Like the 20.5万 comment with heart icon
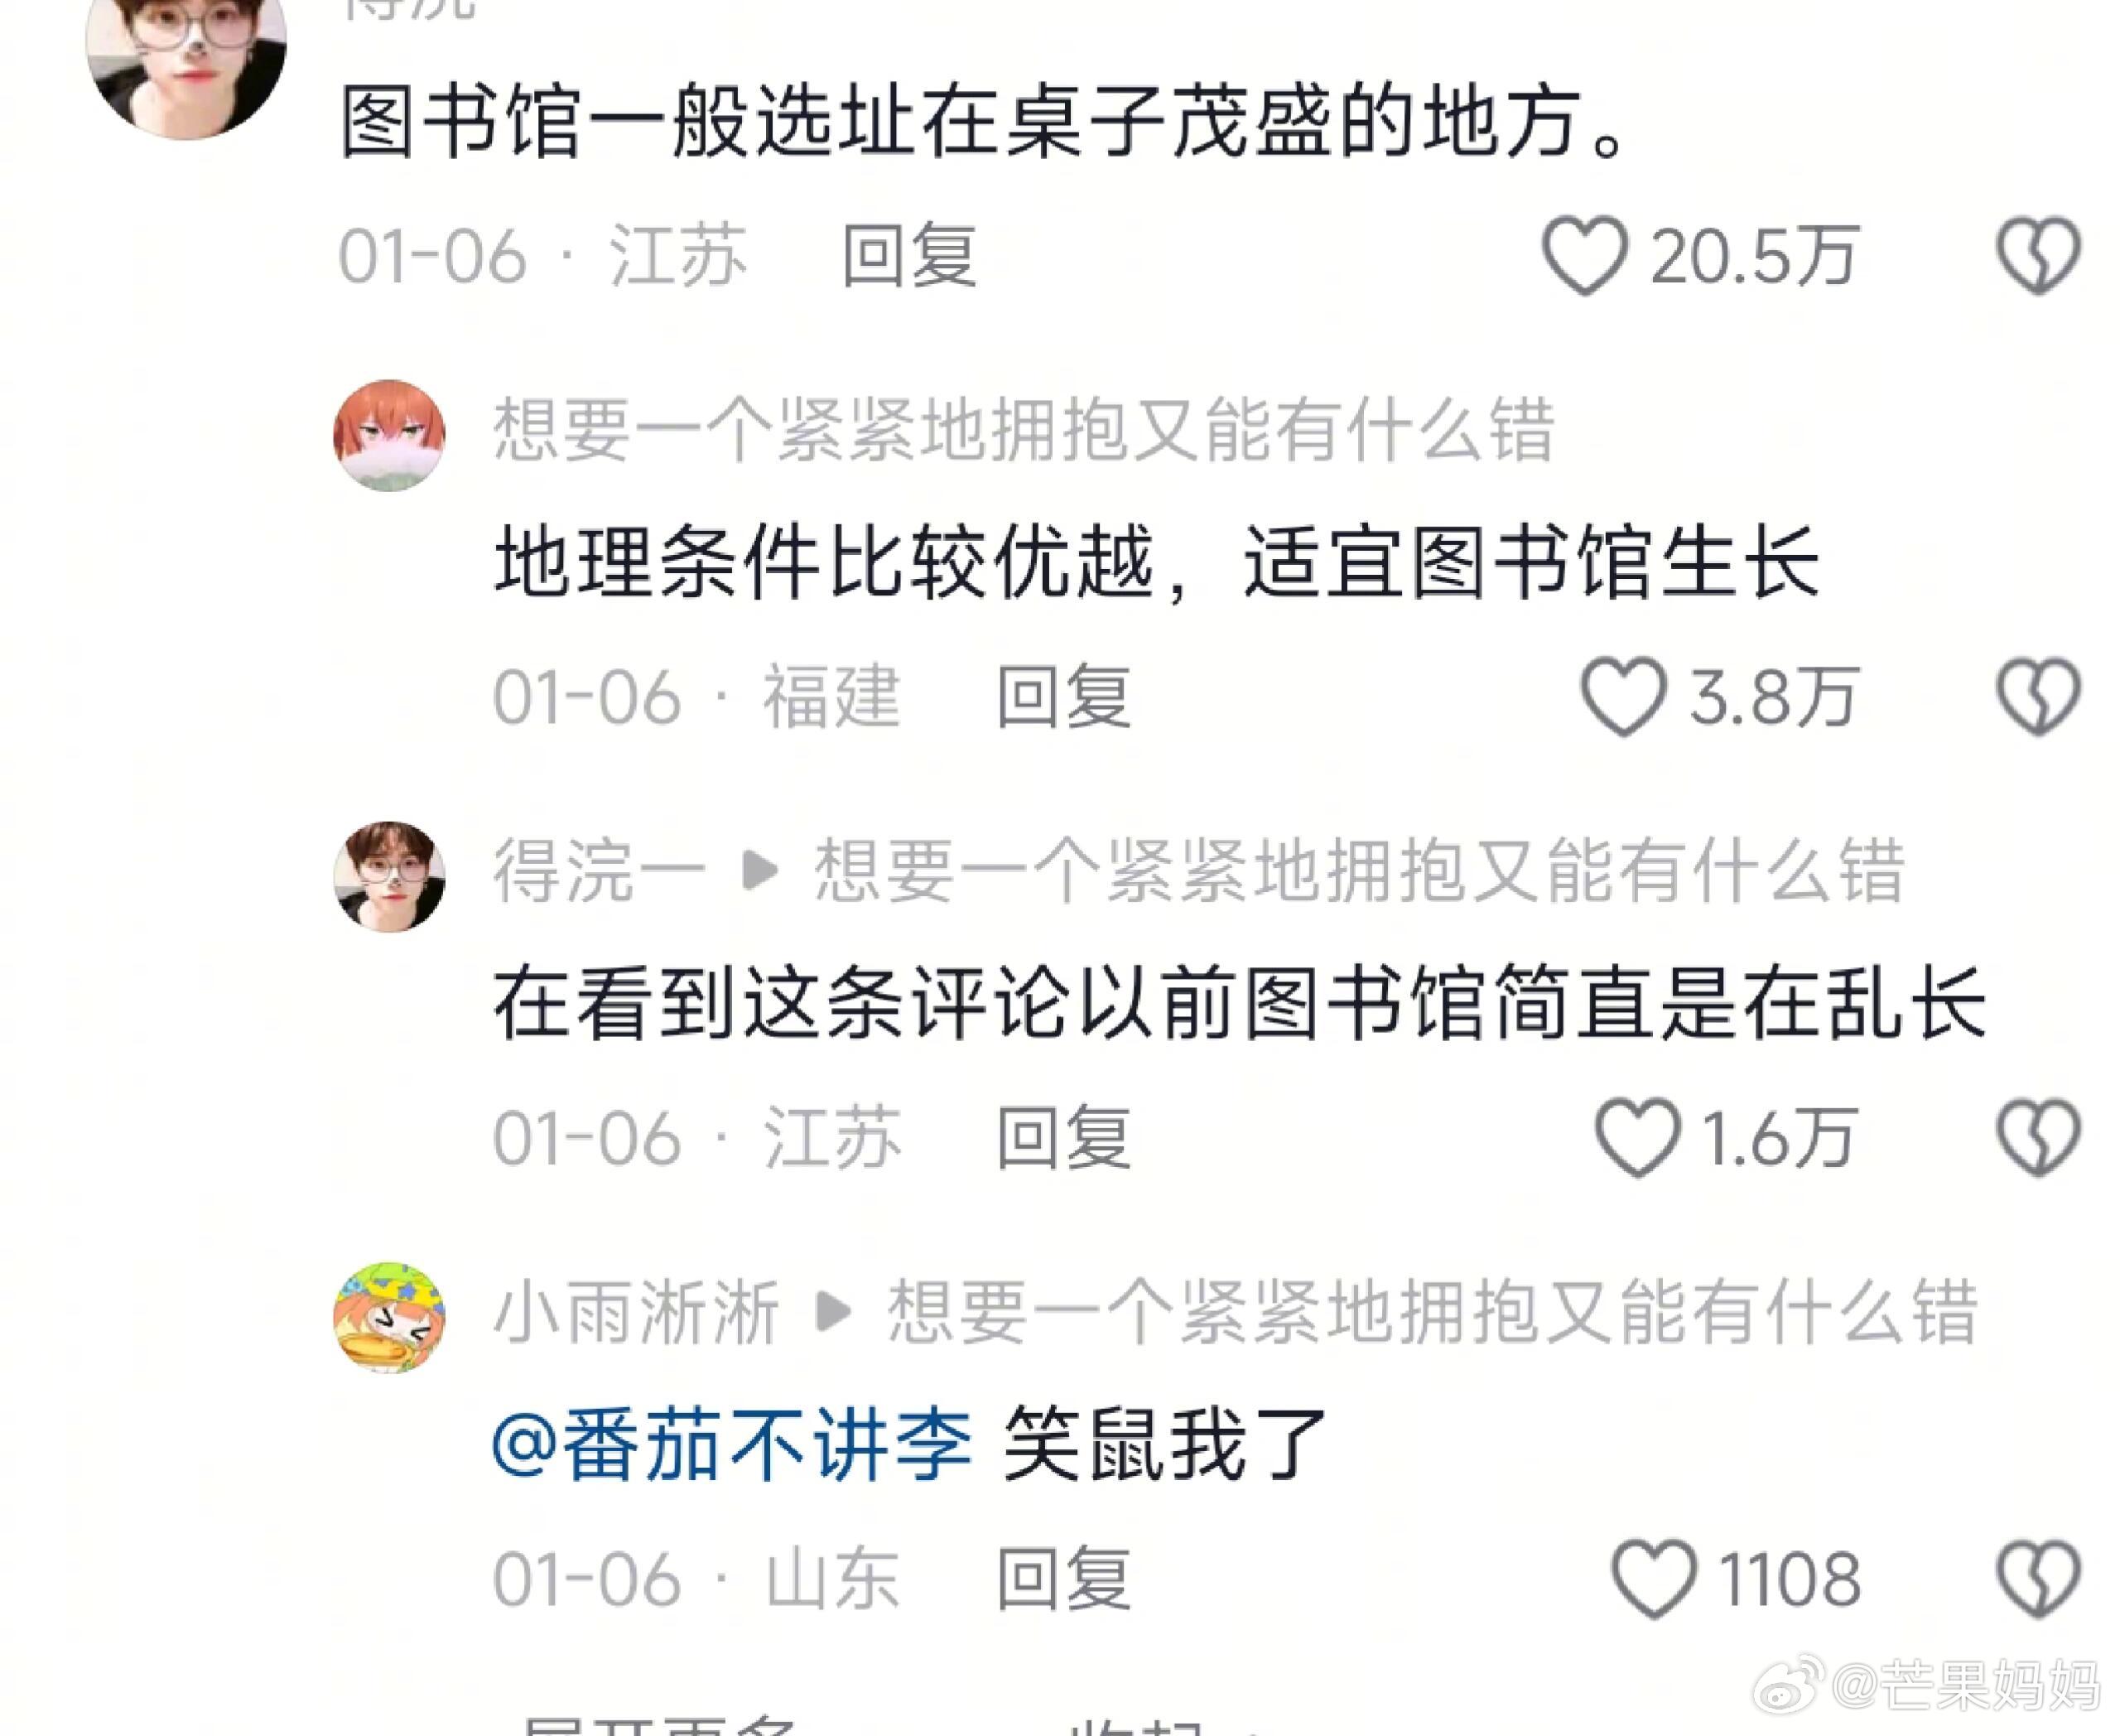 1584,256
